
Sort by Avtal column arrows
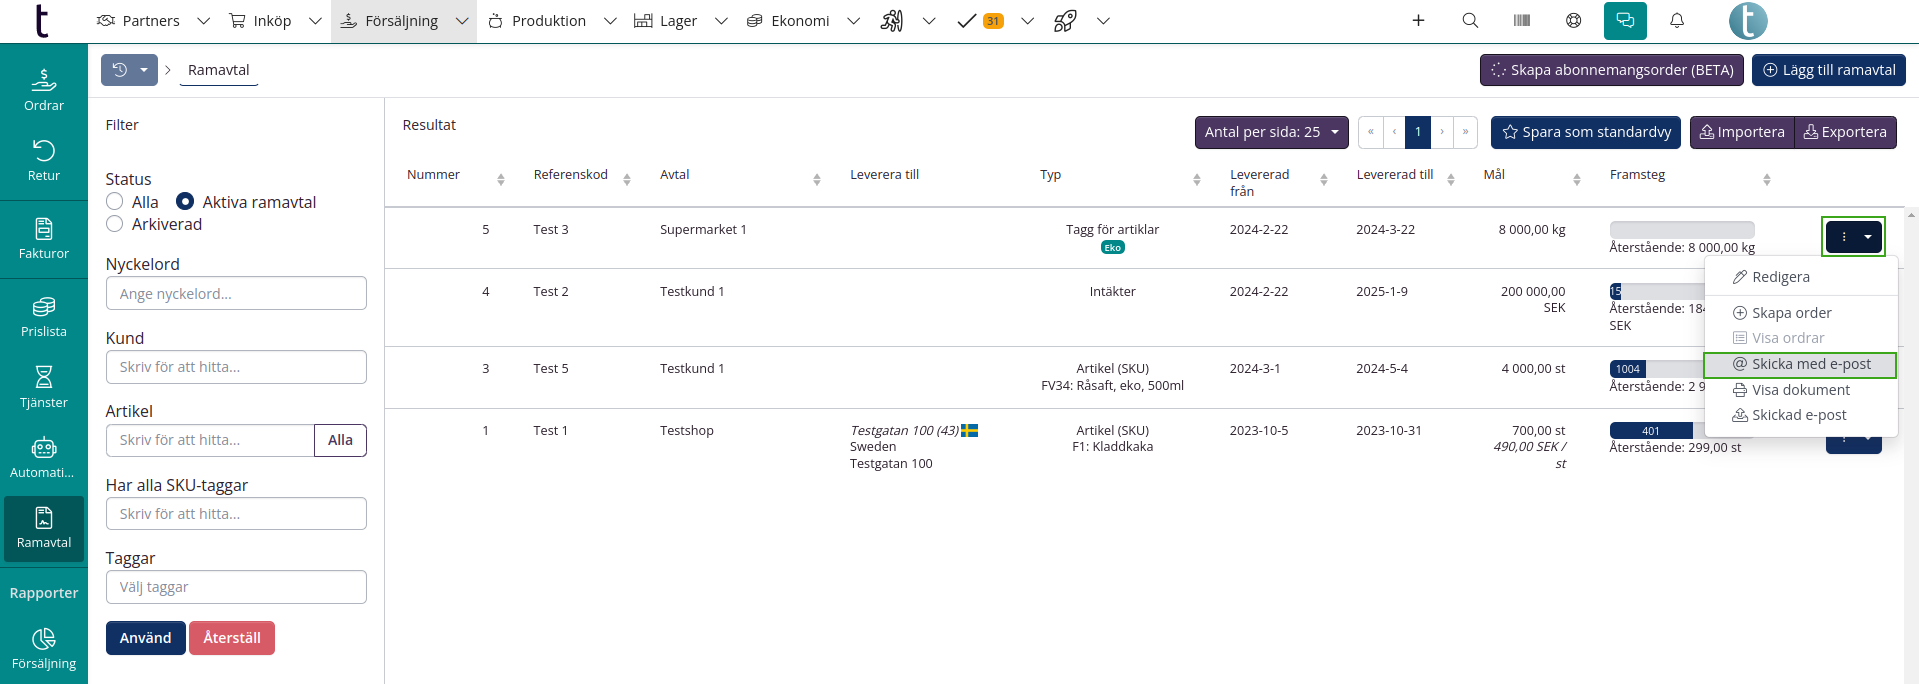[x=817, y=180]
